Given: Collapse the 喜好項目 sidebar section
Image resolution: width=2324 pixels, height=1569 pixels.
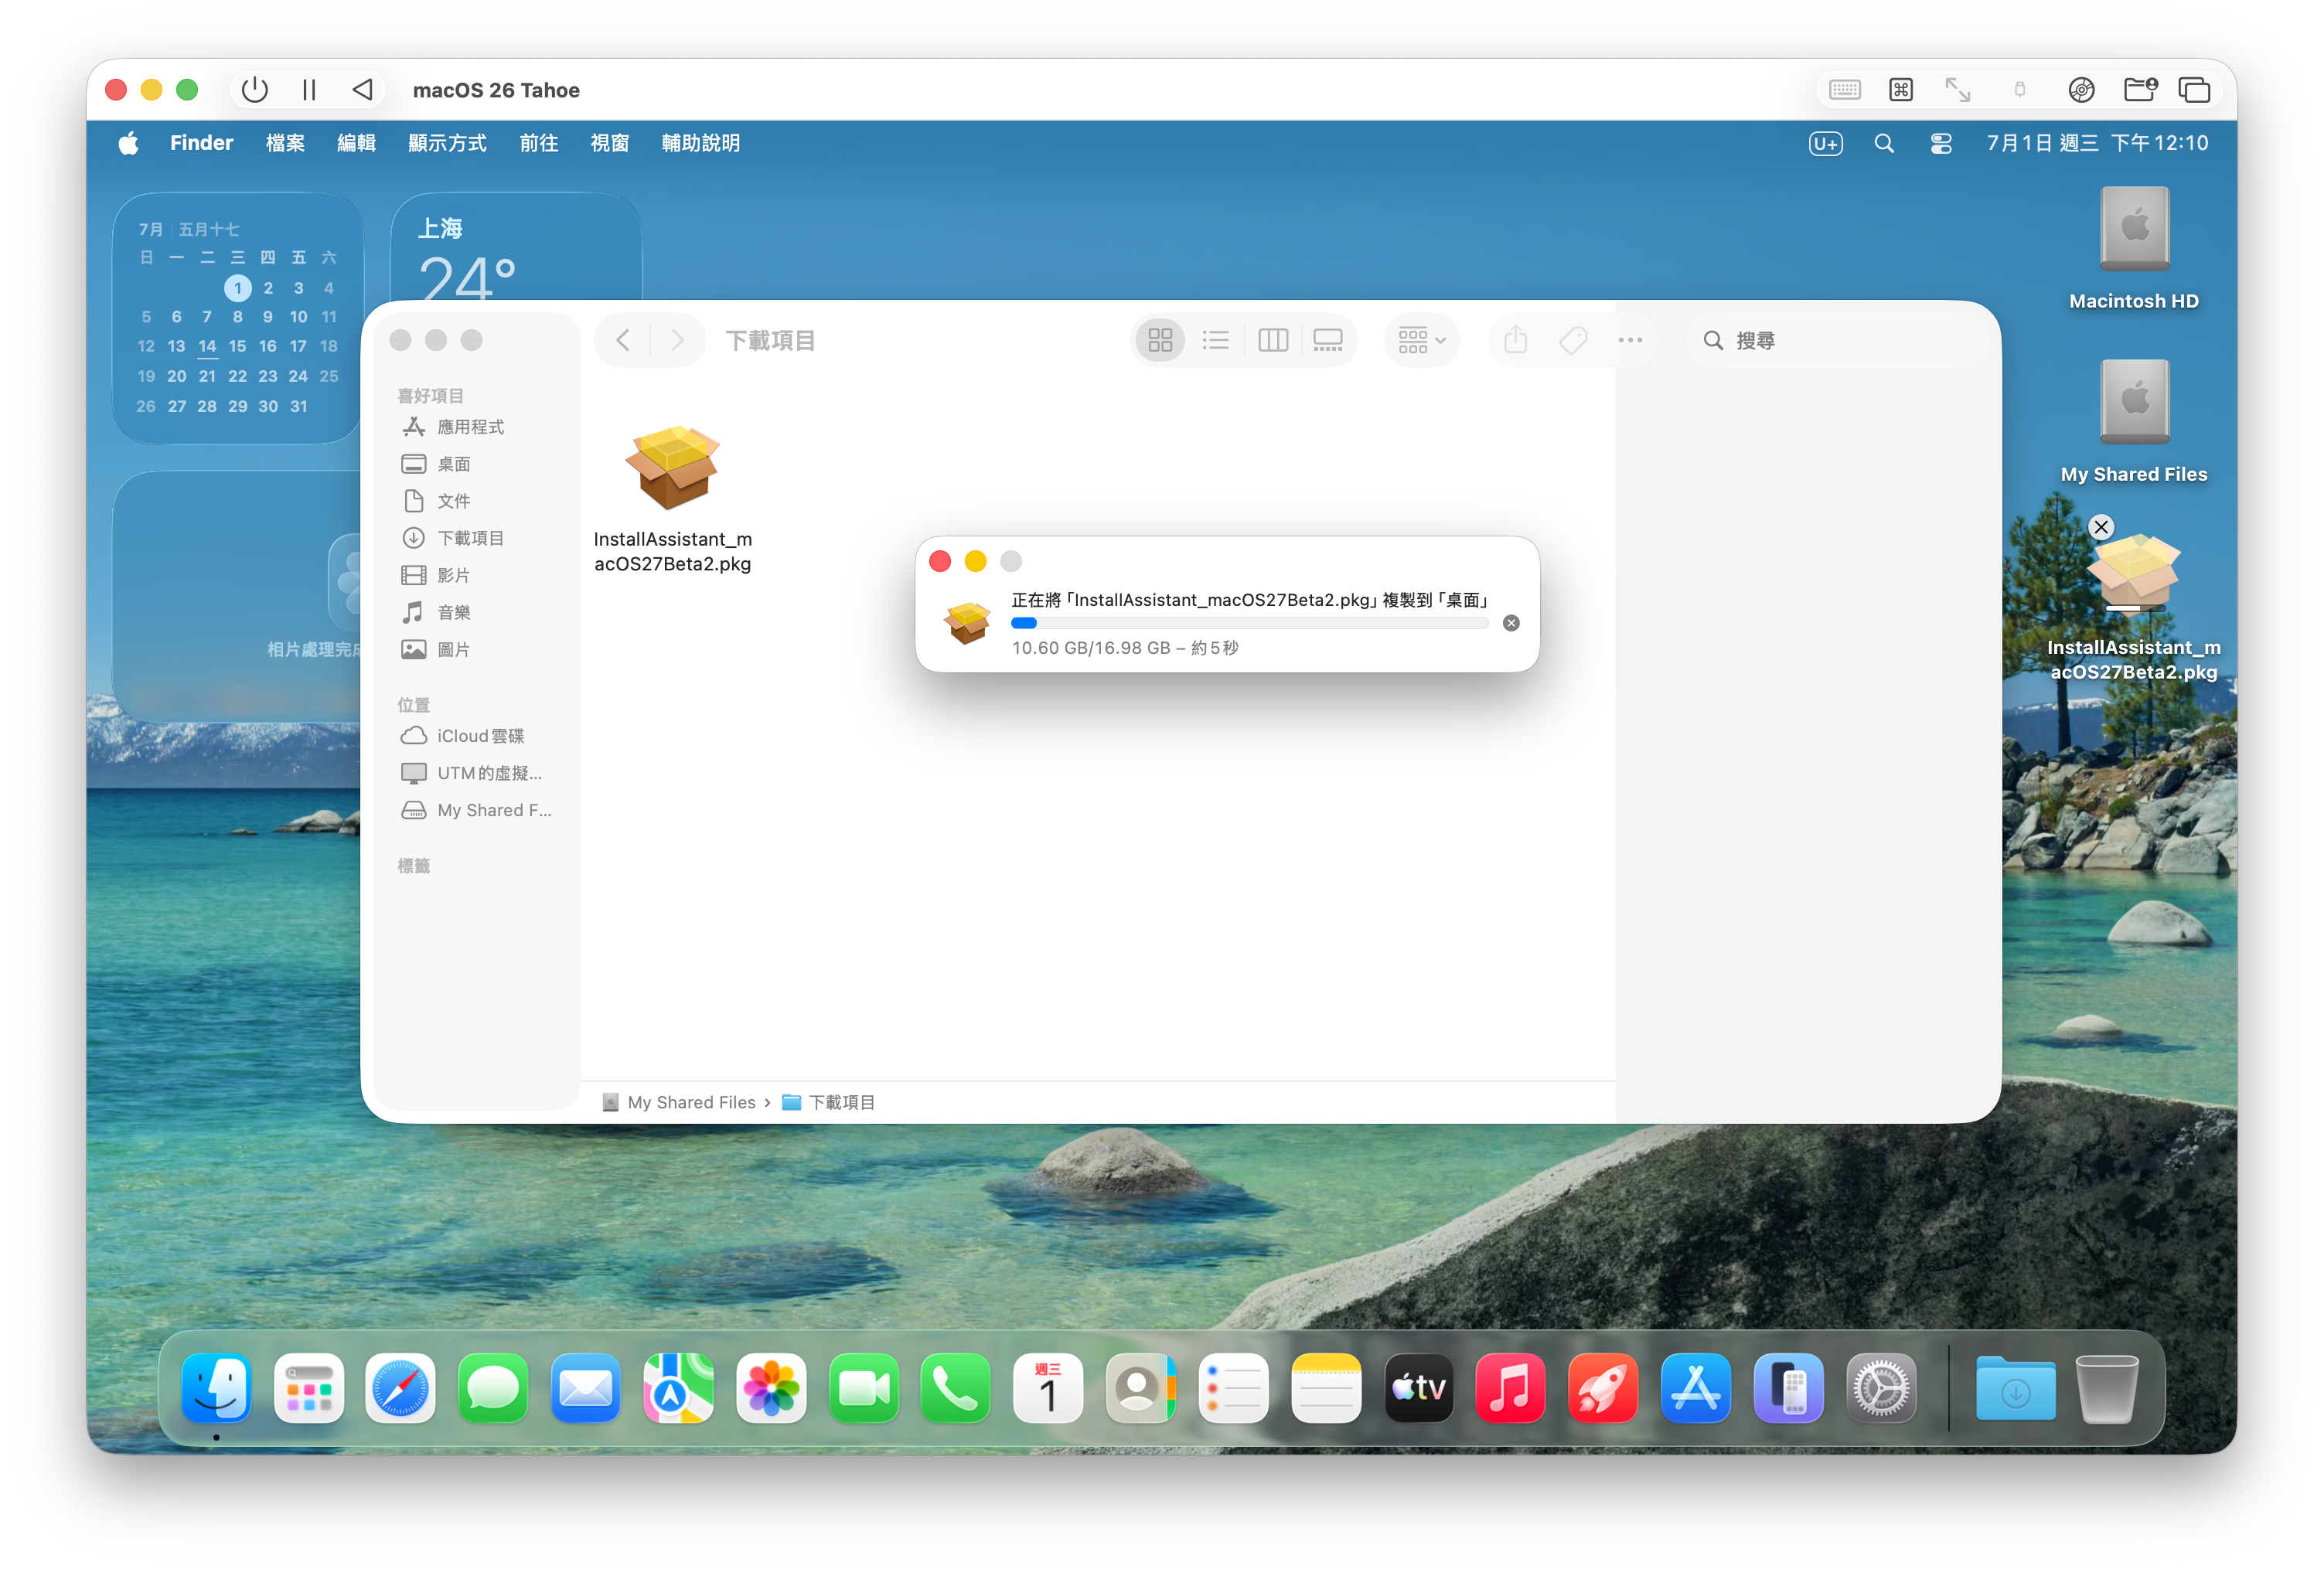Looking at the screenshot, I should (x=430, y=396).
